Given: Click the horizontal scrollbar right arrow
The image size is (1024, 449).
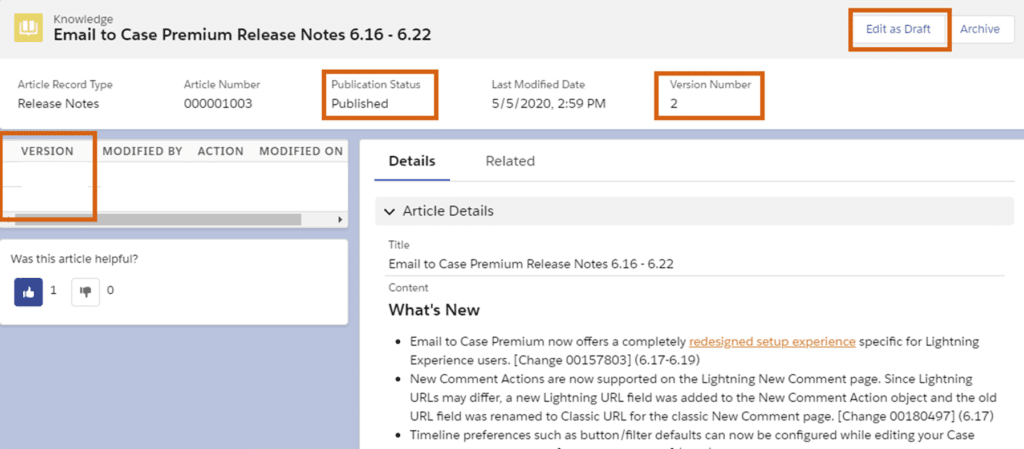Looking at the screenshot, I should (x=339, y=219).
